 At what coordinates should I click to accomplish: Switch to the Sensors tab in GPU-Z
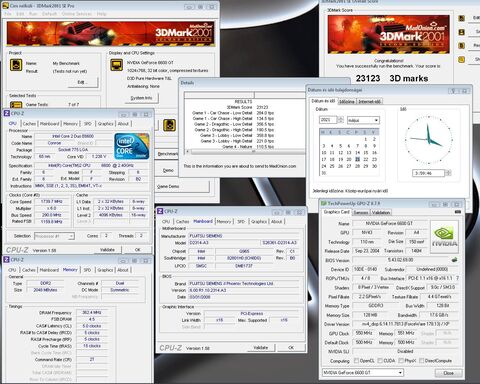(361, 212)
